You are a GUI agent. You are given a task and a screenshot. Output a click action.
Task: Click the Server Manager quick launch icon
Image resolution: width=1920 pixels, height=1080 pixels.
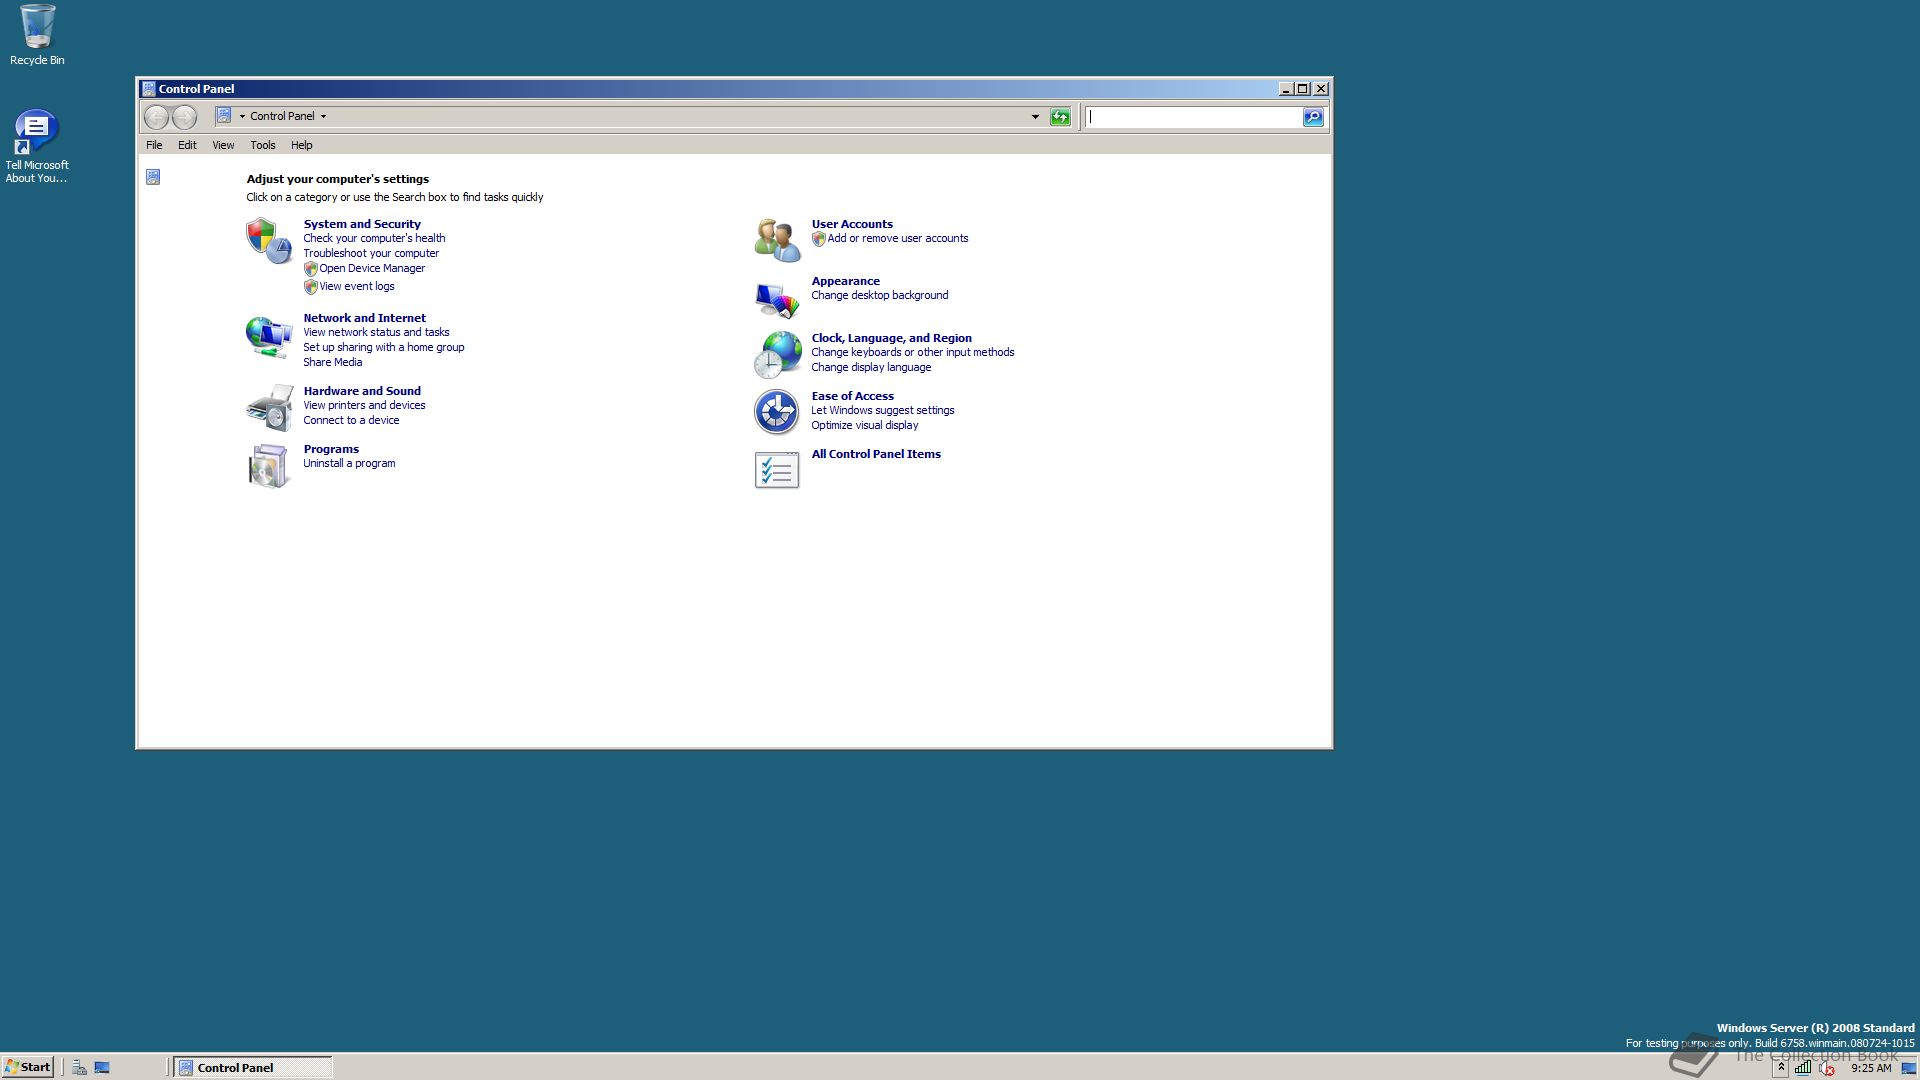pos(79,1067)
